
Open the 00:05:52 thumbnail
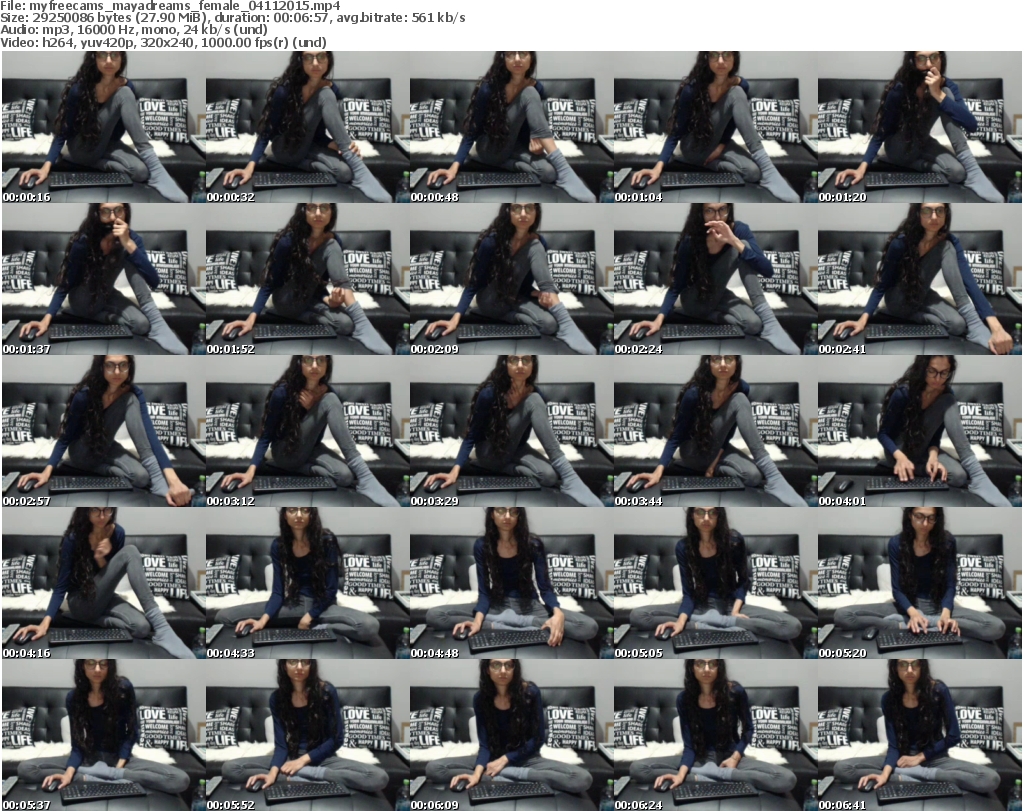point(308,735)
